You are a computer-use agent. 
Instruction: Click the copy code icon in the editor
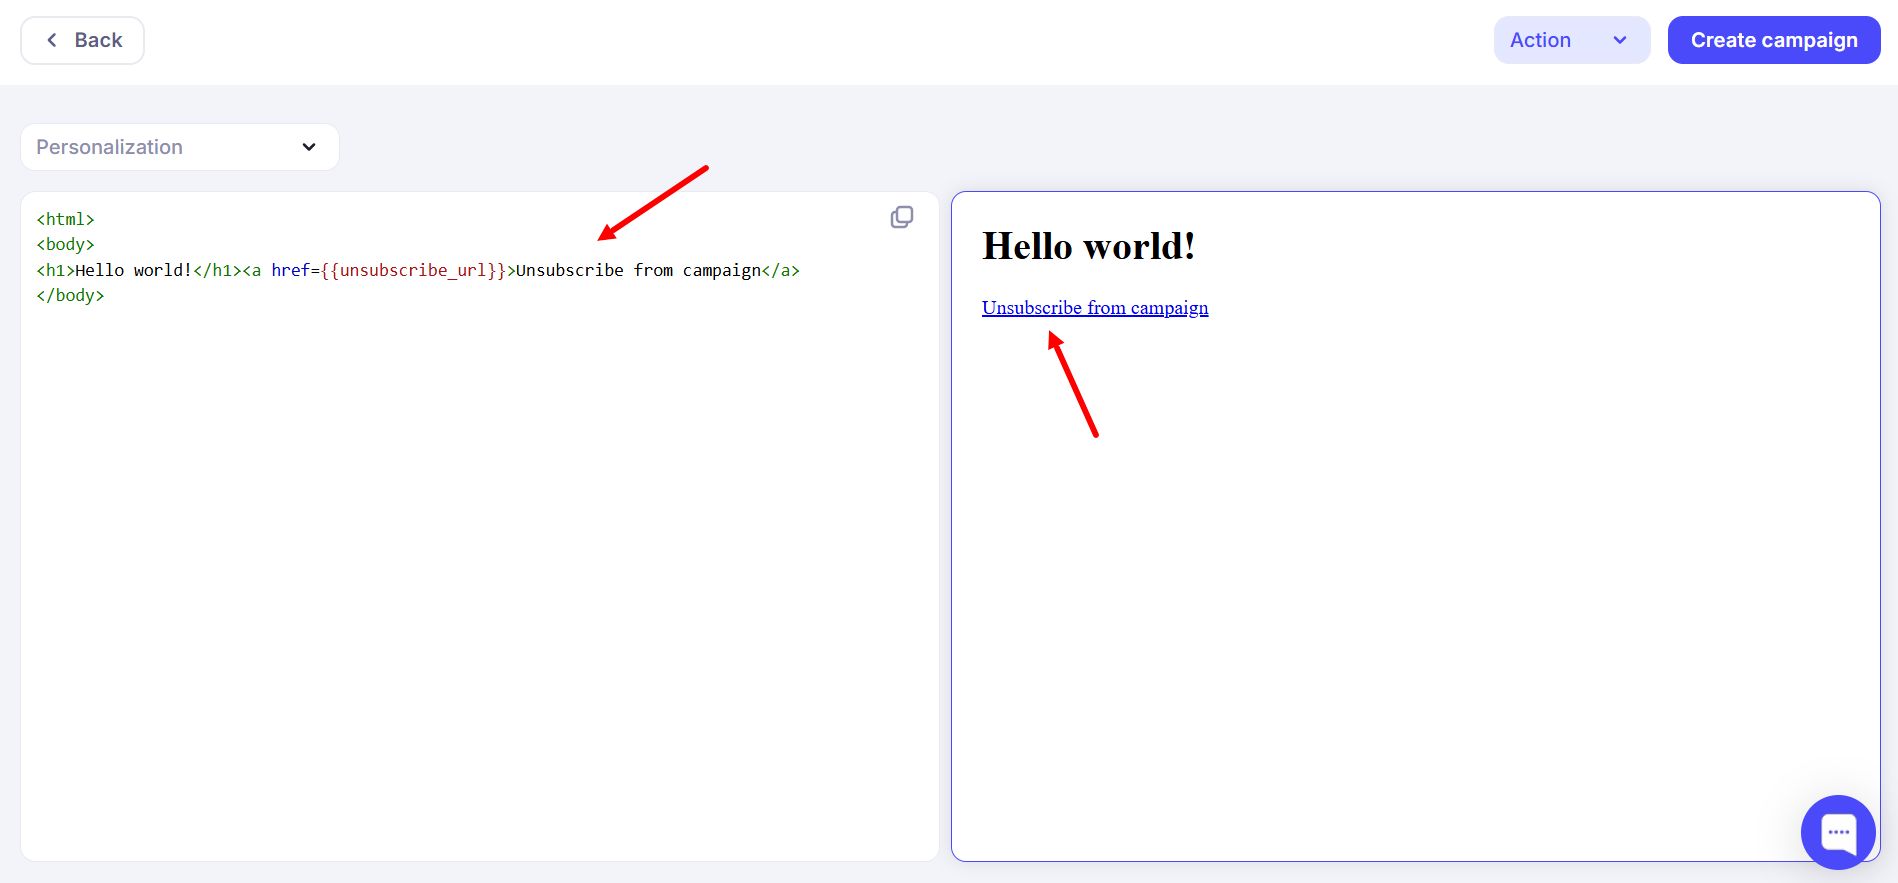pyautogui.click(x=901, y=217)
